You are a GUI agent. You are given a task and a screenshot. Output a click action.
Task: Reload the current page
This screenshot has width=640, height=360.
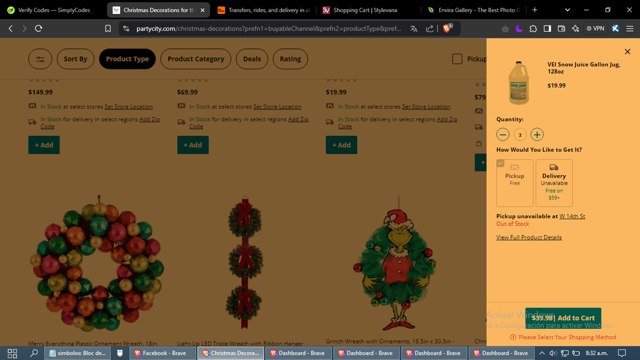(x=38, y=29)
